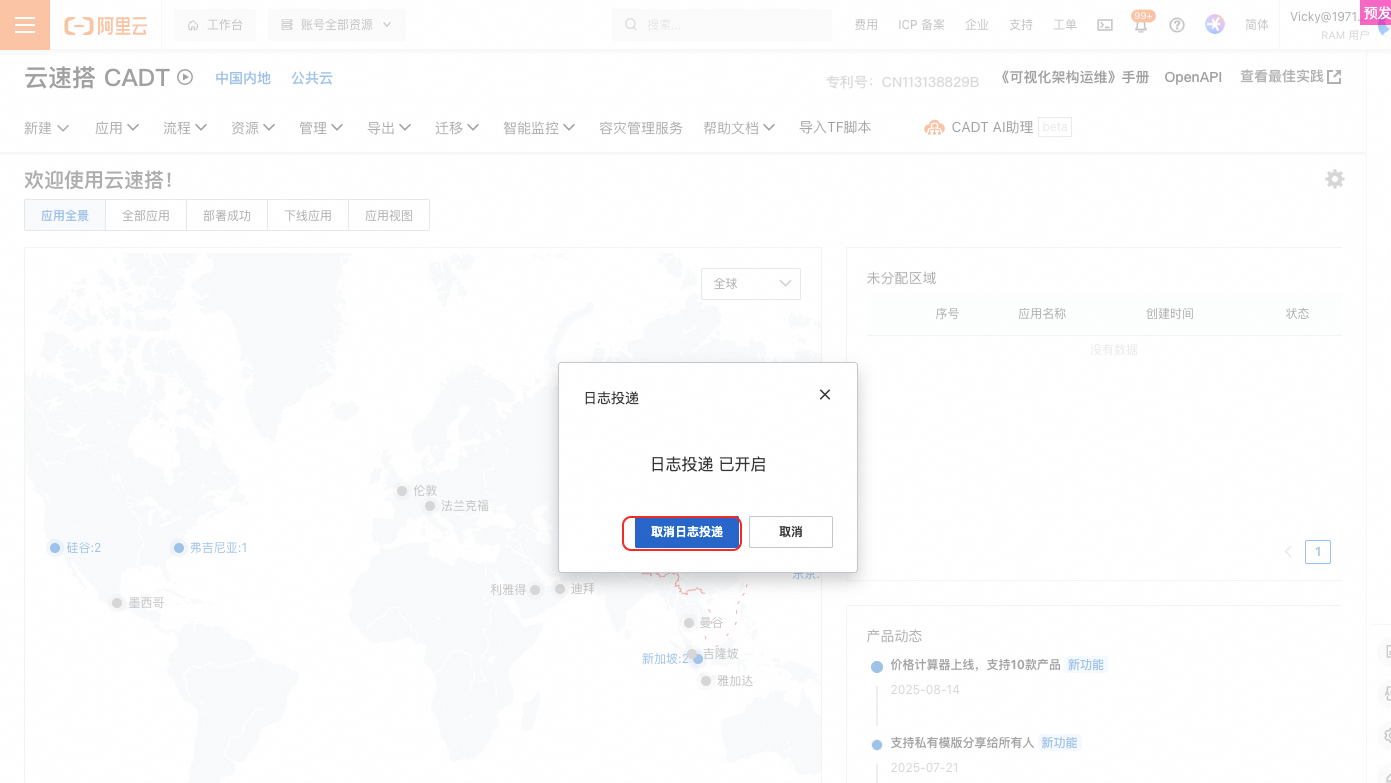Open 容灾管理服务 menu item
Screen dimensions: 1391x783
pyautogui.click(x=641, y=128)
